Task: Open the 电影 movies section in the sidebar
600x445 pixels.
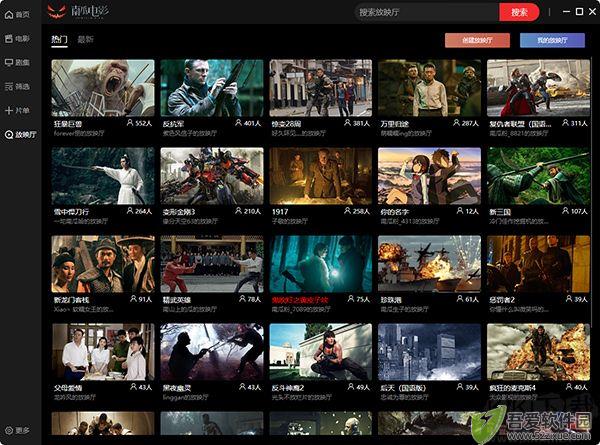Action: coord(17,39)
